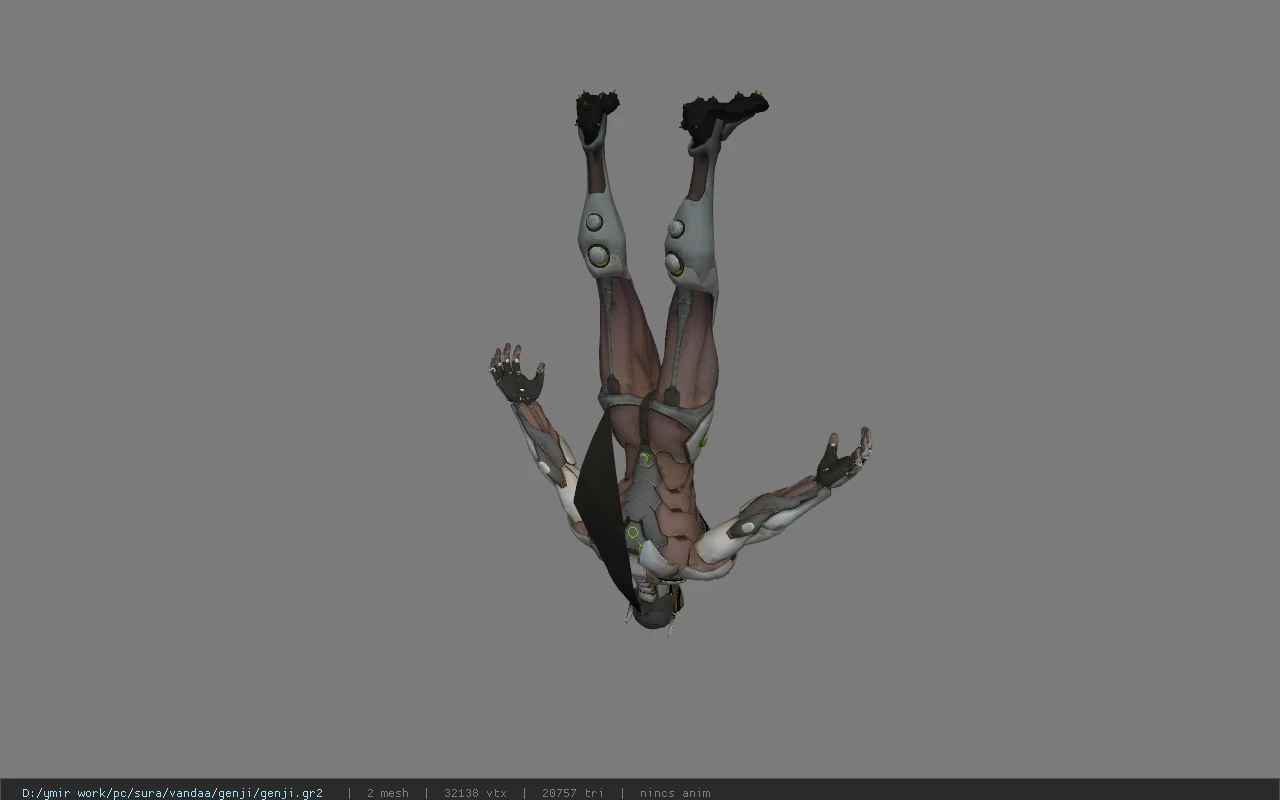This screenshot has height=800, width=1280.
Task: Click the '20757 tri' triangle count
Action: (x=573, y=793)
